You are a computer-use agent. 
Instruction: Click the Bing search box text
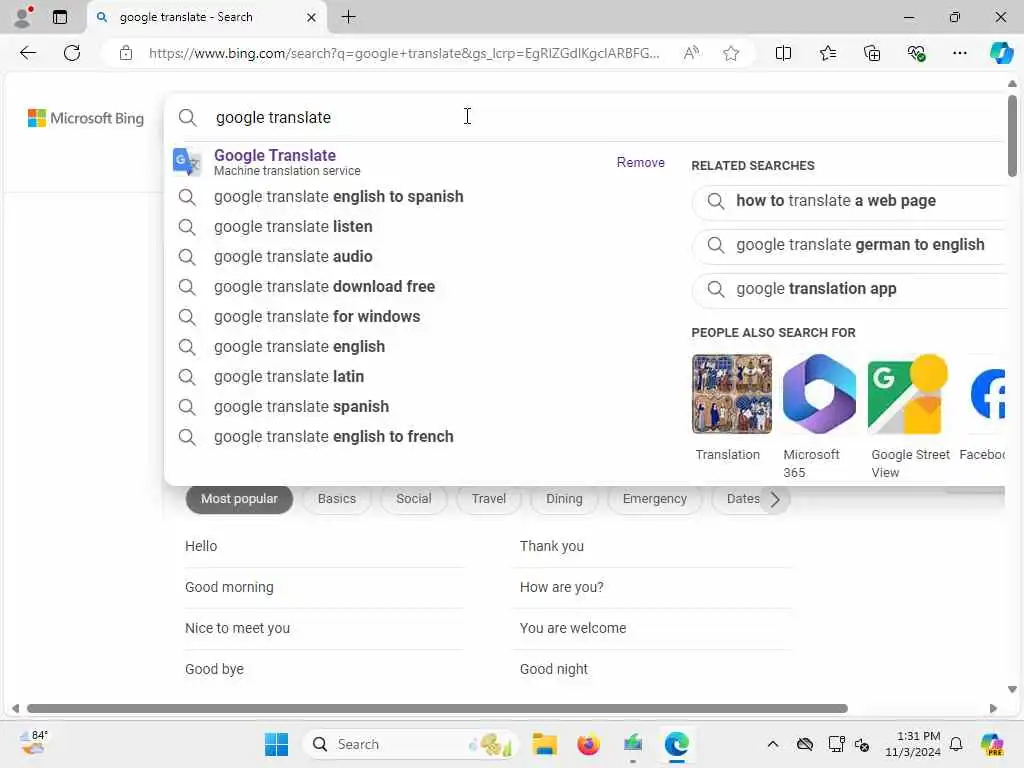point(273,118)
